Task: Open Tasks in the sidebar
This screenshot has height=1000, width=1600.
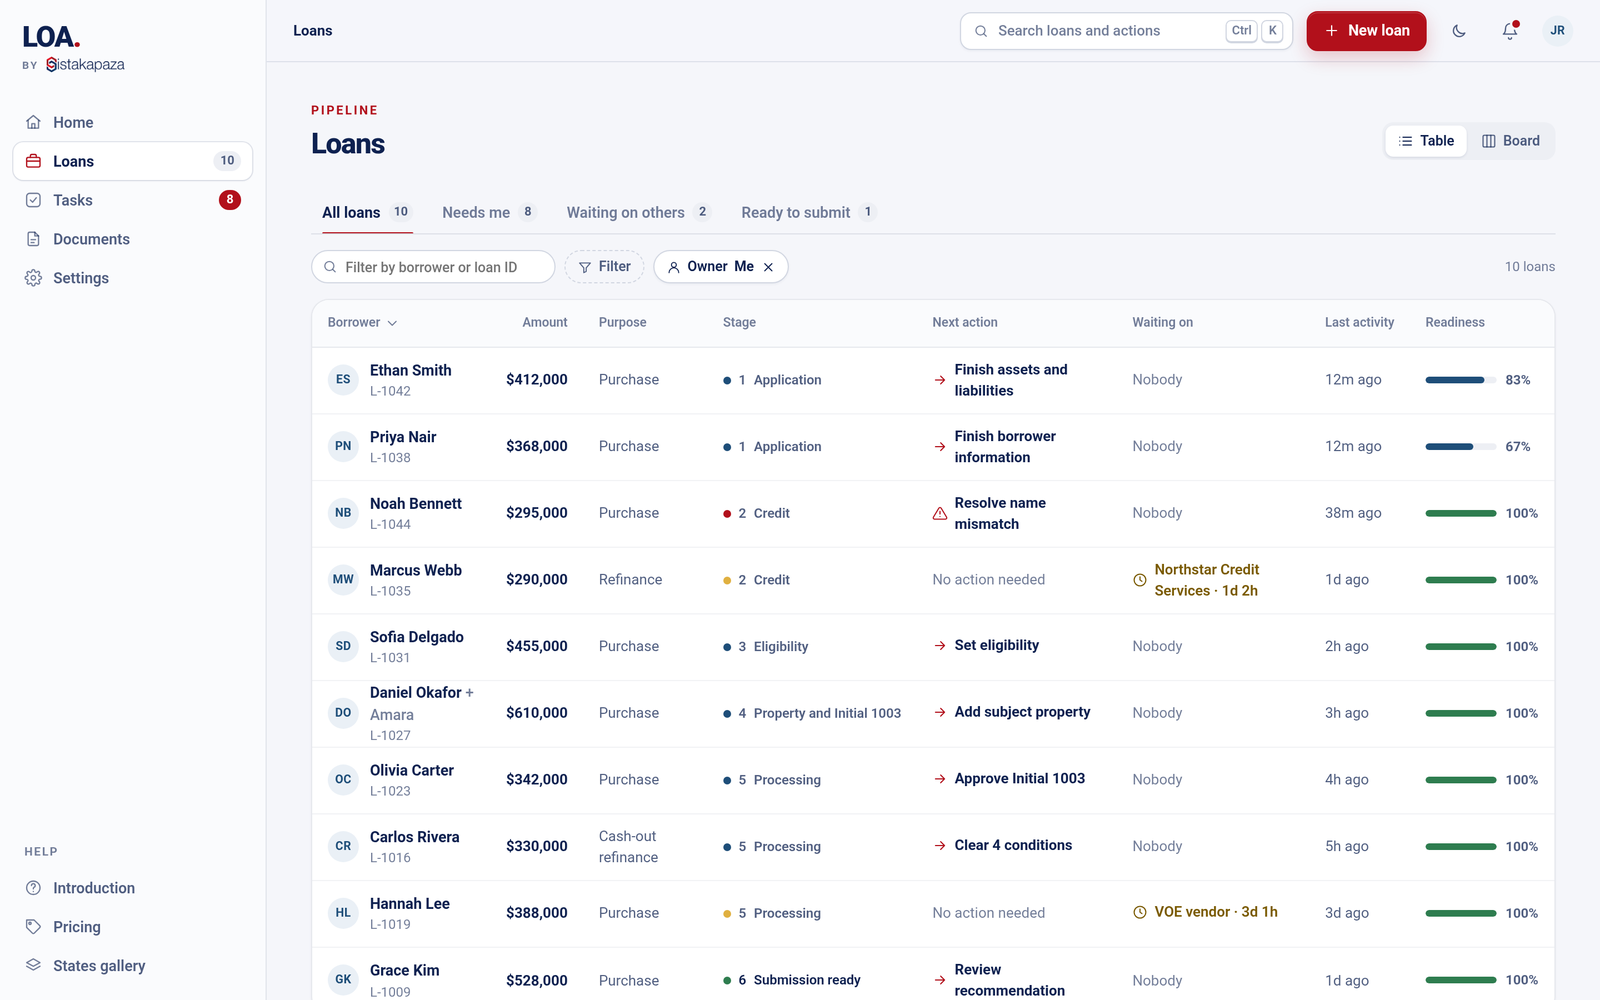Action: [132, 200]
